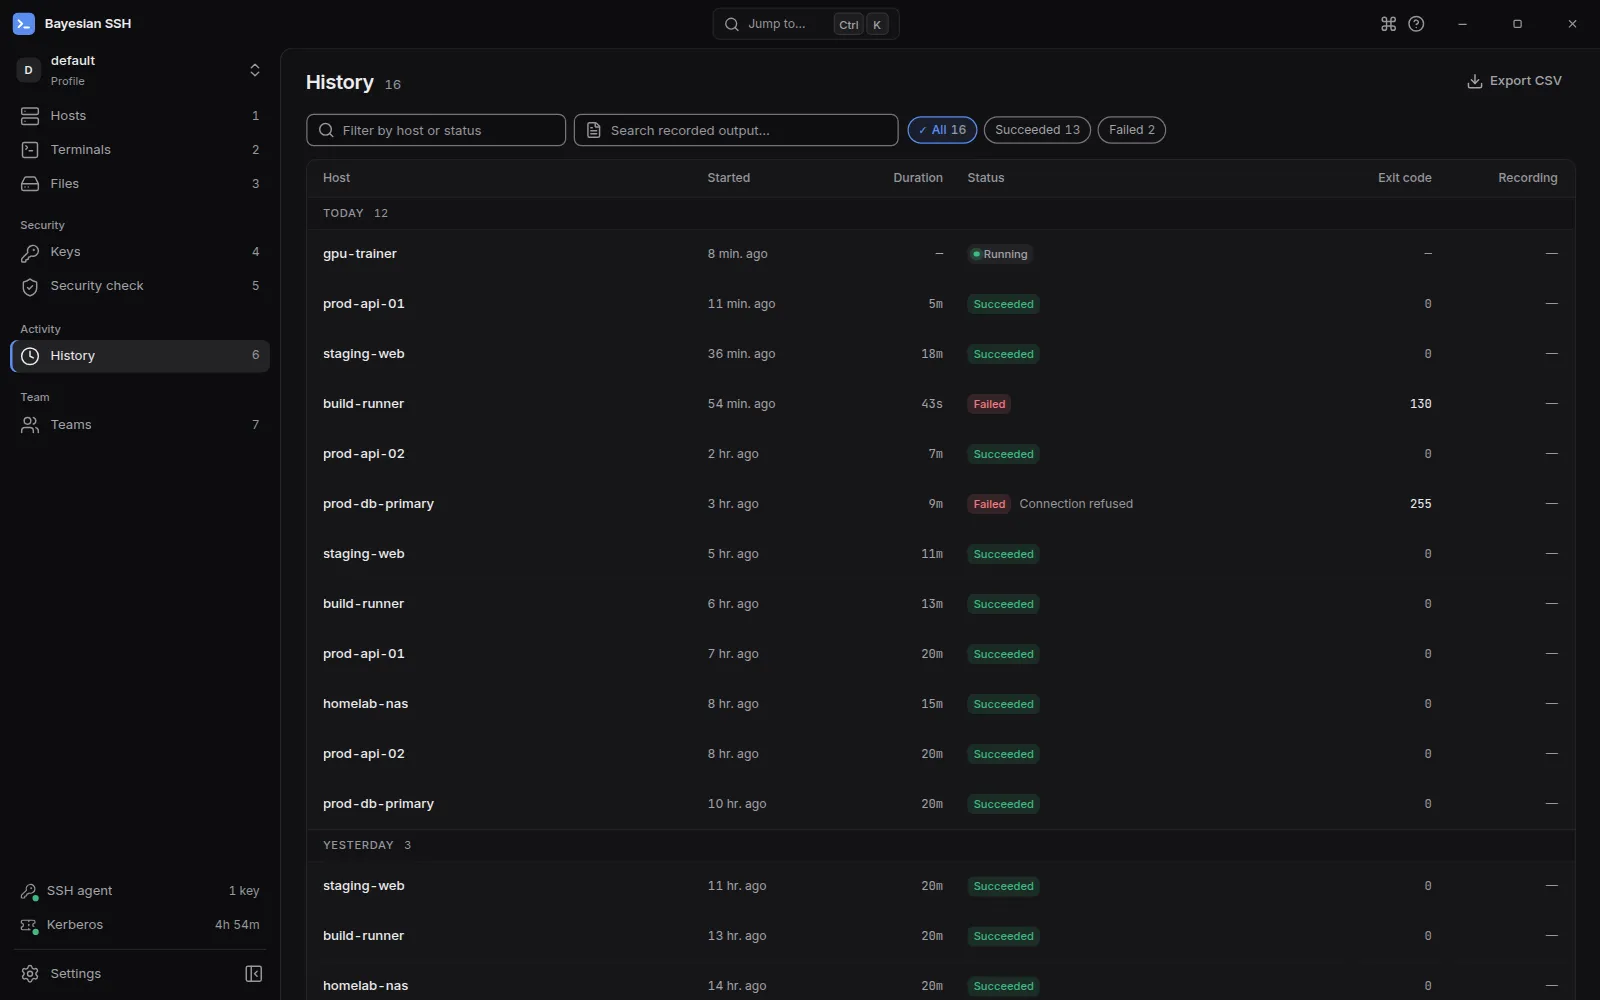Open staging-web session from 11 hr. ago

click(x=940, y=886)
